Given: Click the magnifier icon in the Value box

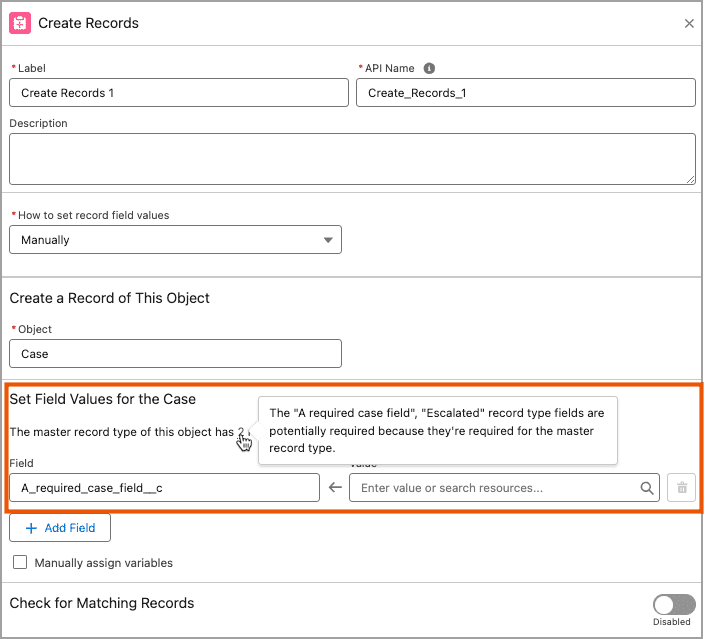Looking at the screenshot, I should pyautogui.click(x=648, y=488).
